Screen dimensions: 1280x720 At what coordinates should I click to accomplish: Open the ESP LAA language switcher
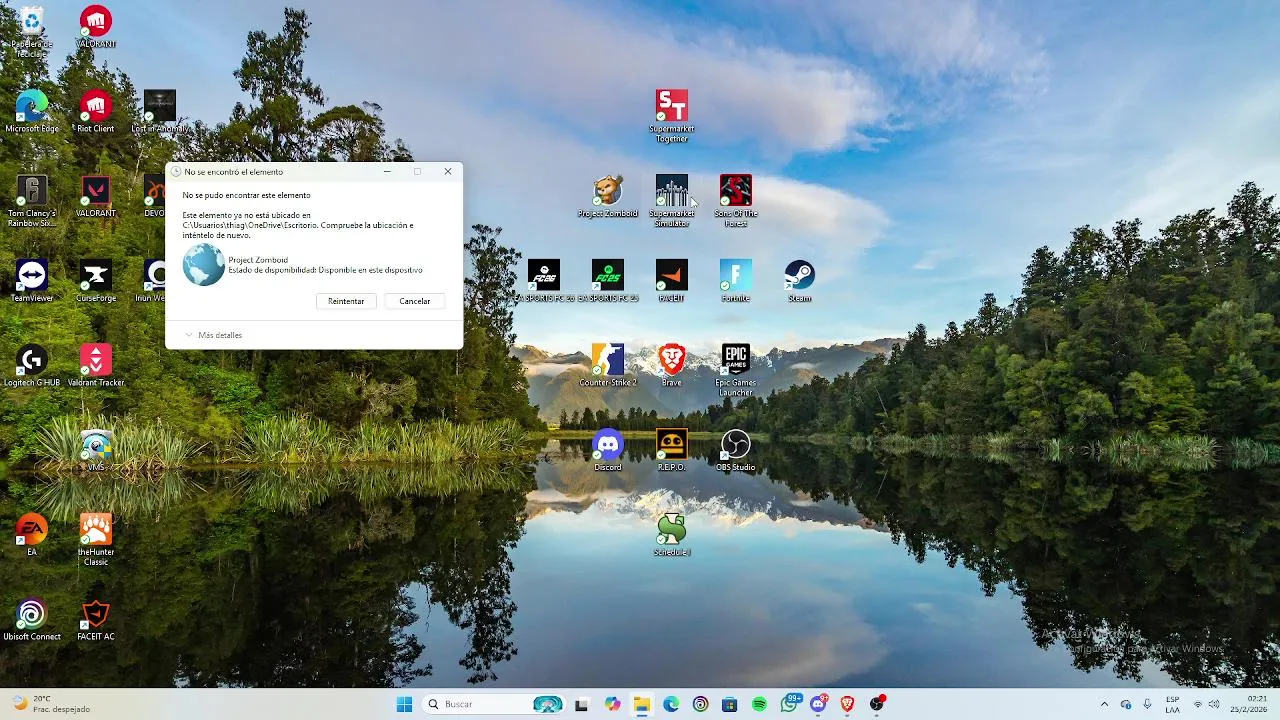click(x=1173, y=704)
